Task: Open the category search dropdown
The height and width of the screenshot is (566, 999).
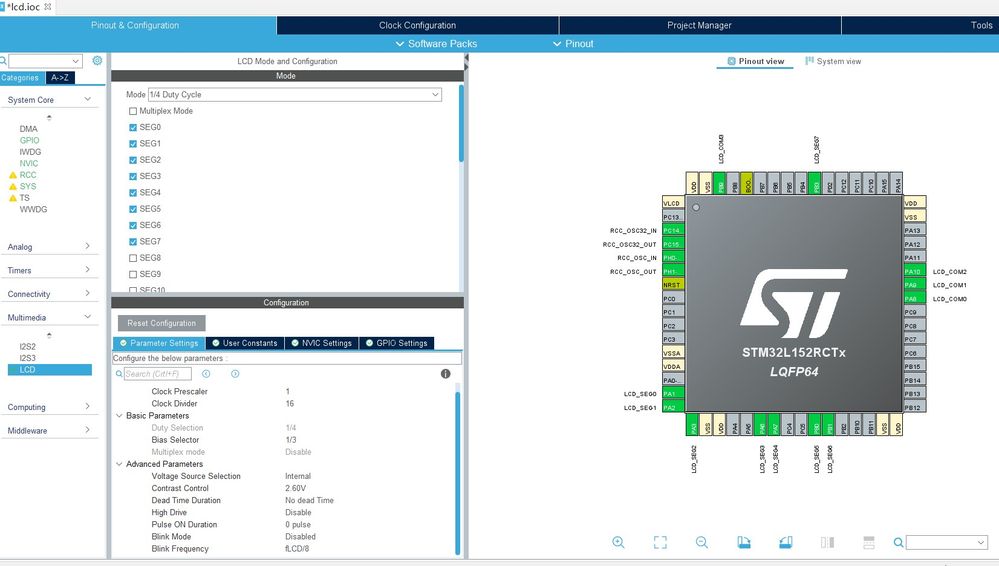Action: (76, 61)
